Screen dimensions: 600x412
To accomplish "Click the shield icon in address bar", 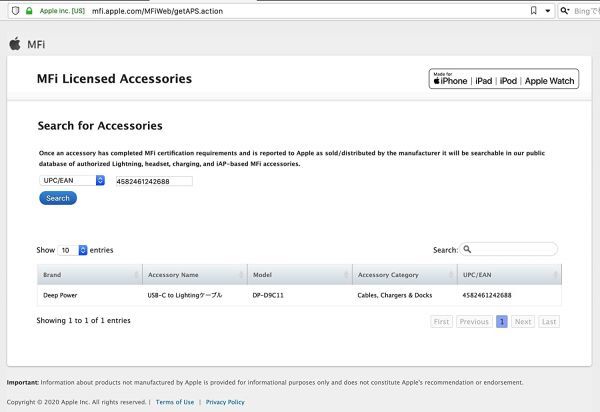I will [15, 10].
